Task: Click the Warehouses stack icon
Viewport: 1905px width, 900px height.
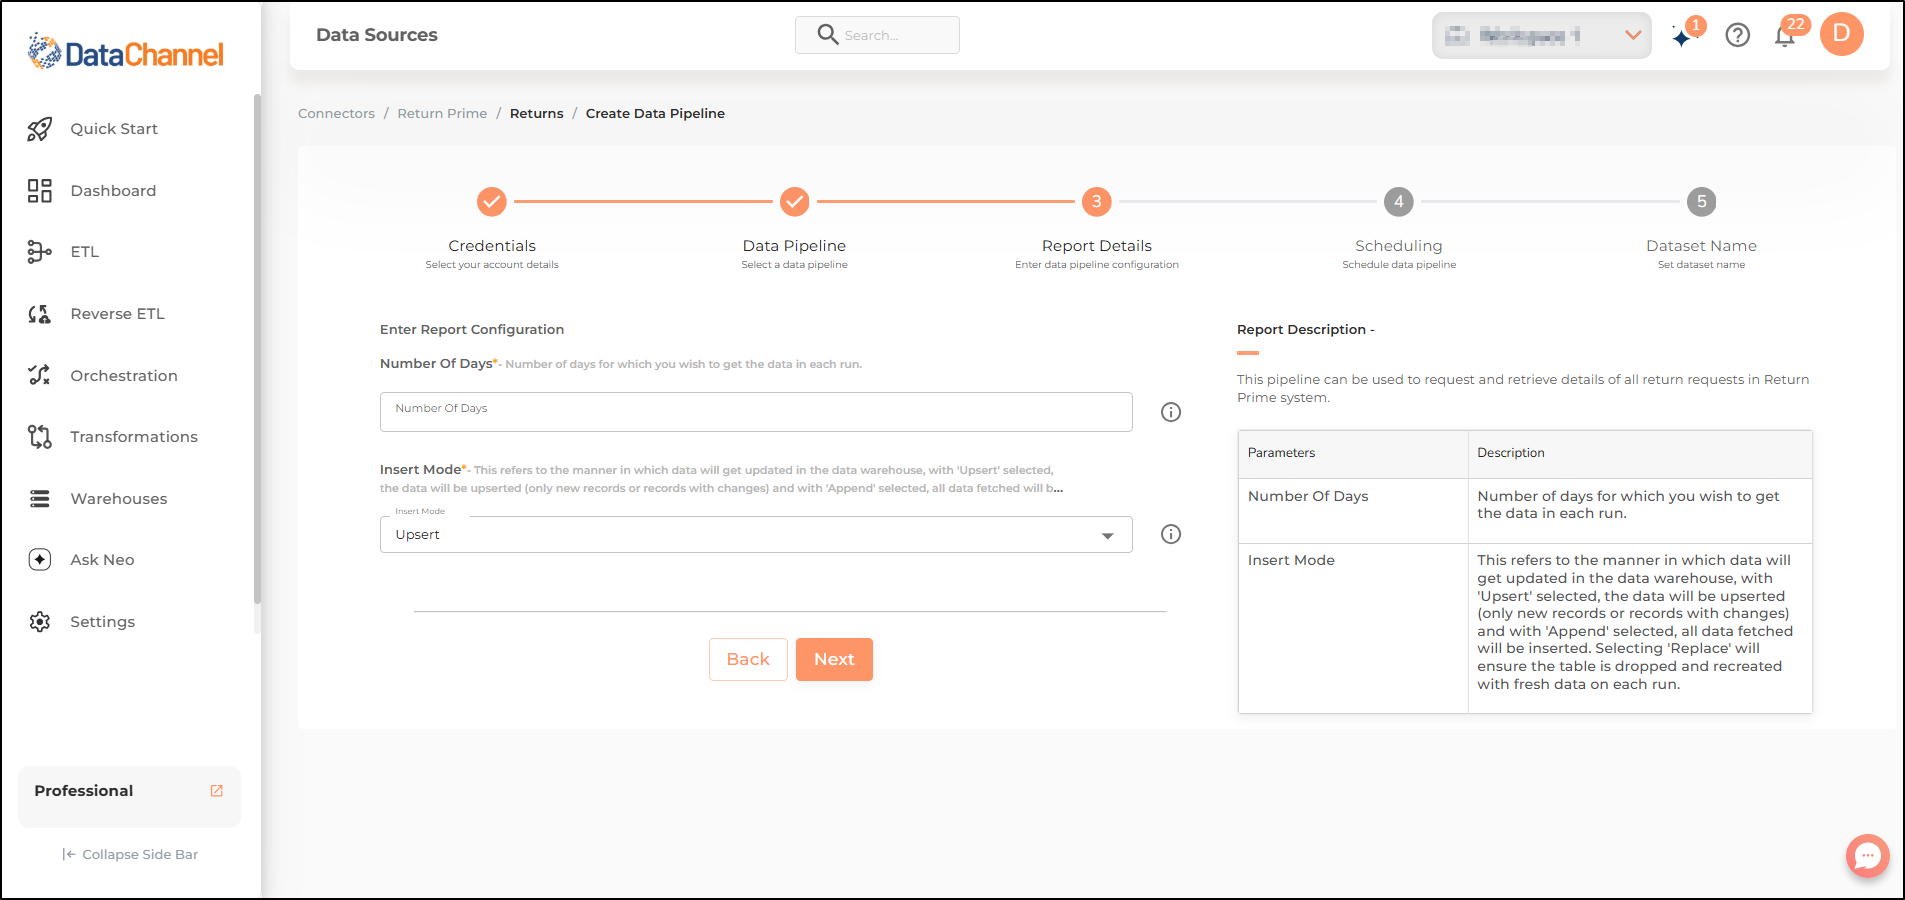Action: coord(40,499)
